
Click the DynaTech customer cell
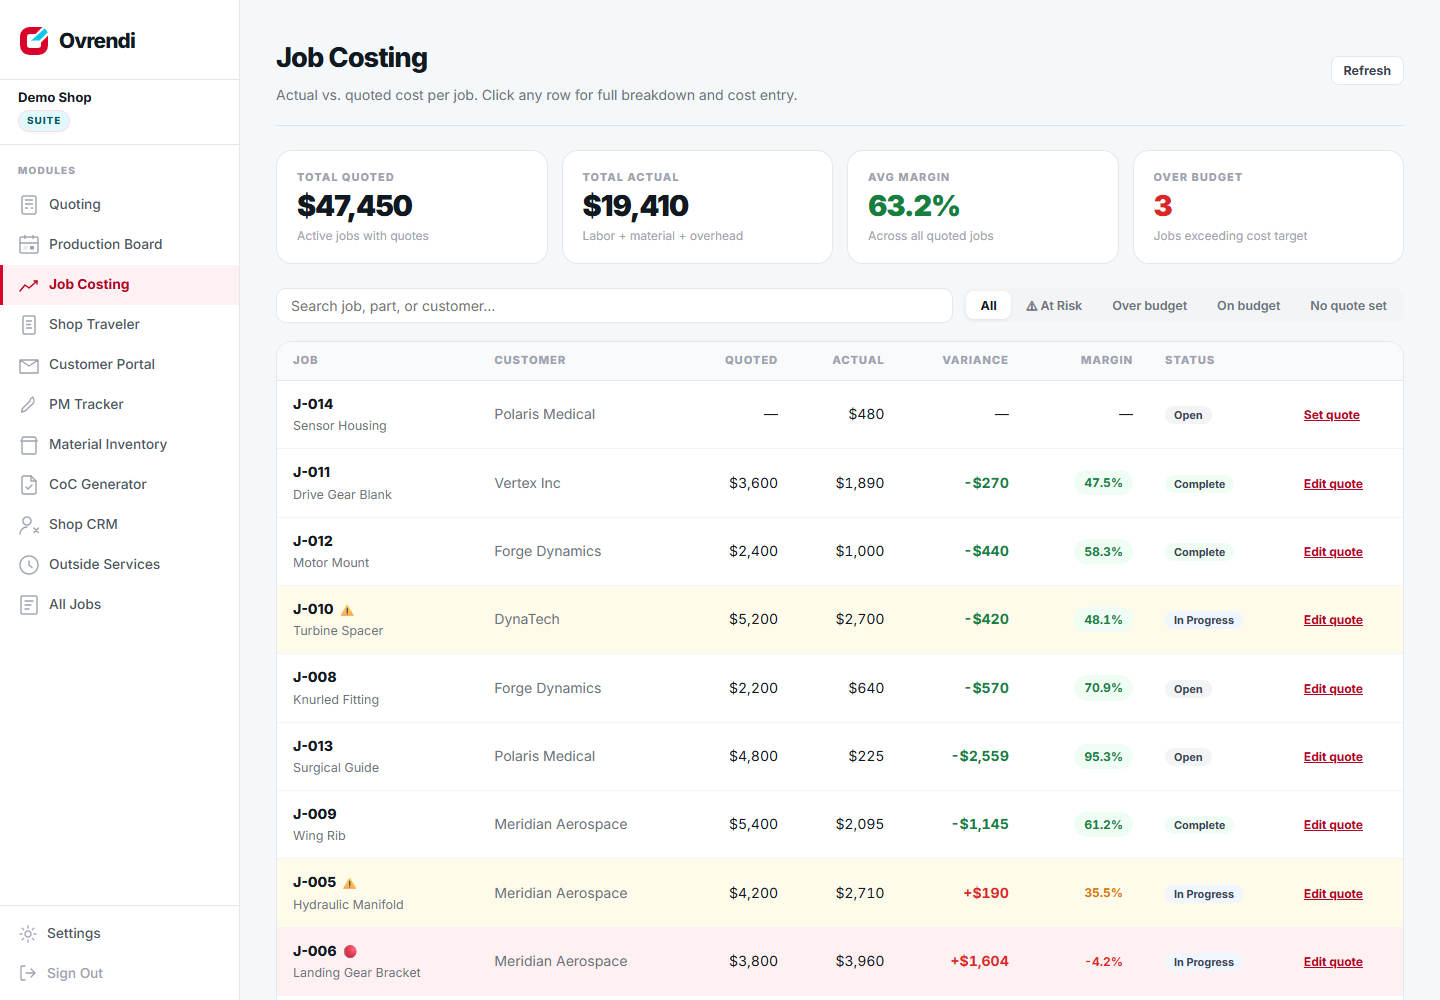point(527,619)
